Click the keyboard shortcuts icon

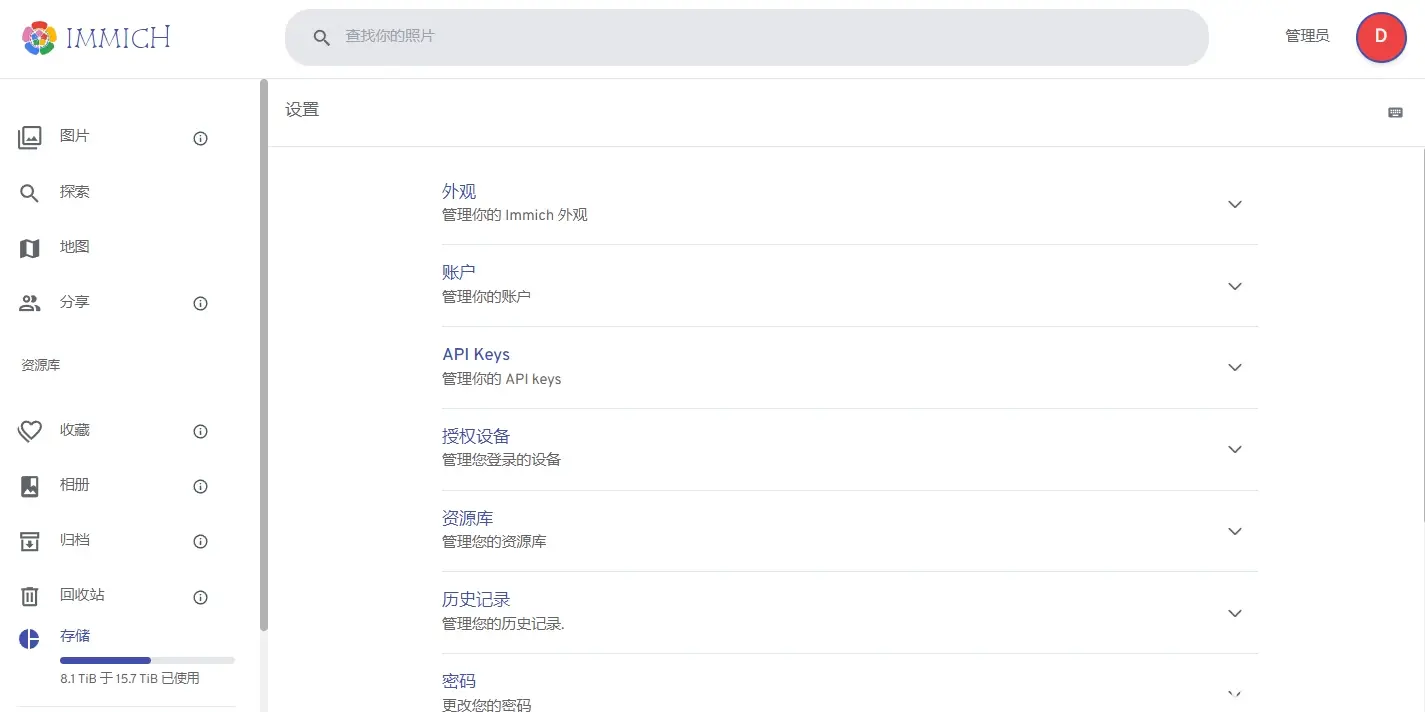1395,112
